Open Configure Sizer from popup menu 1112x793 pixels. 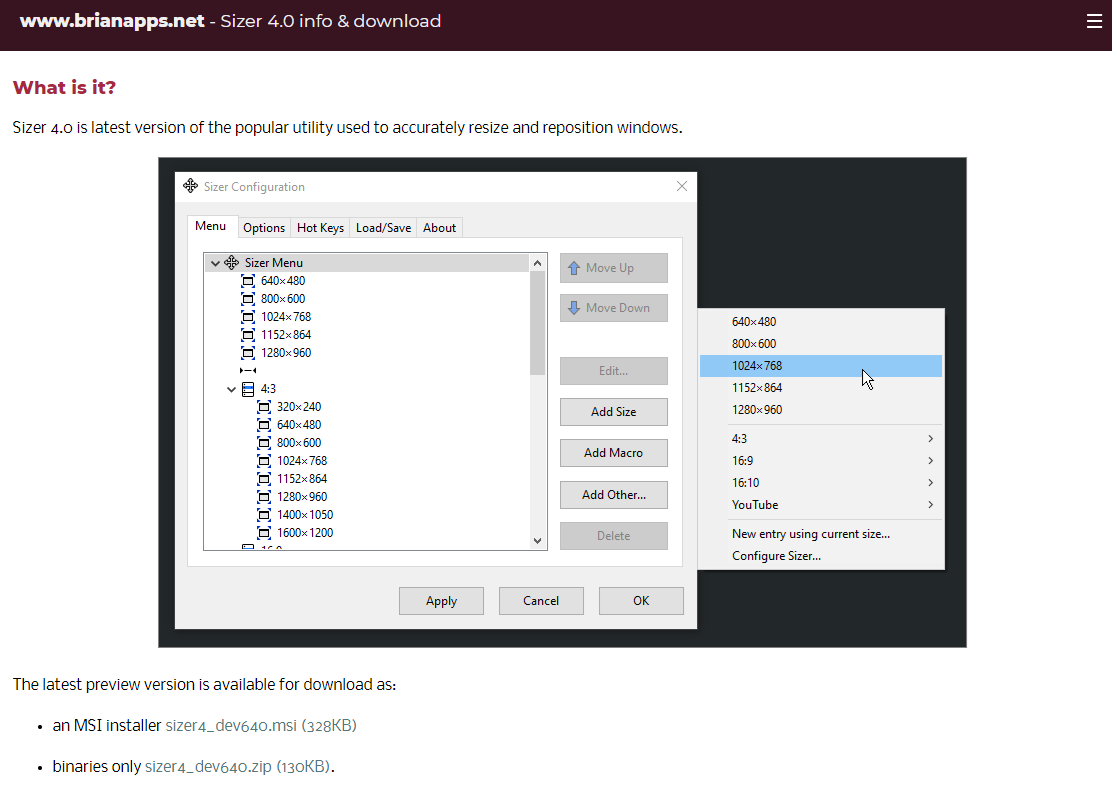coord(821,556)
